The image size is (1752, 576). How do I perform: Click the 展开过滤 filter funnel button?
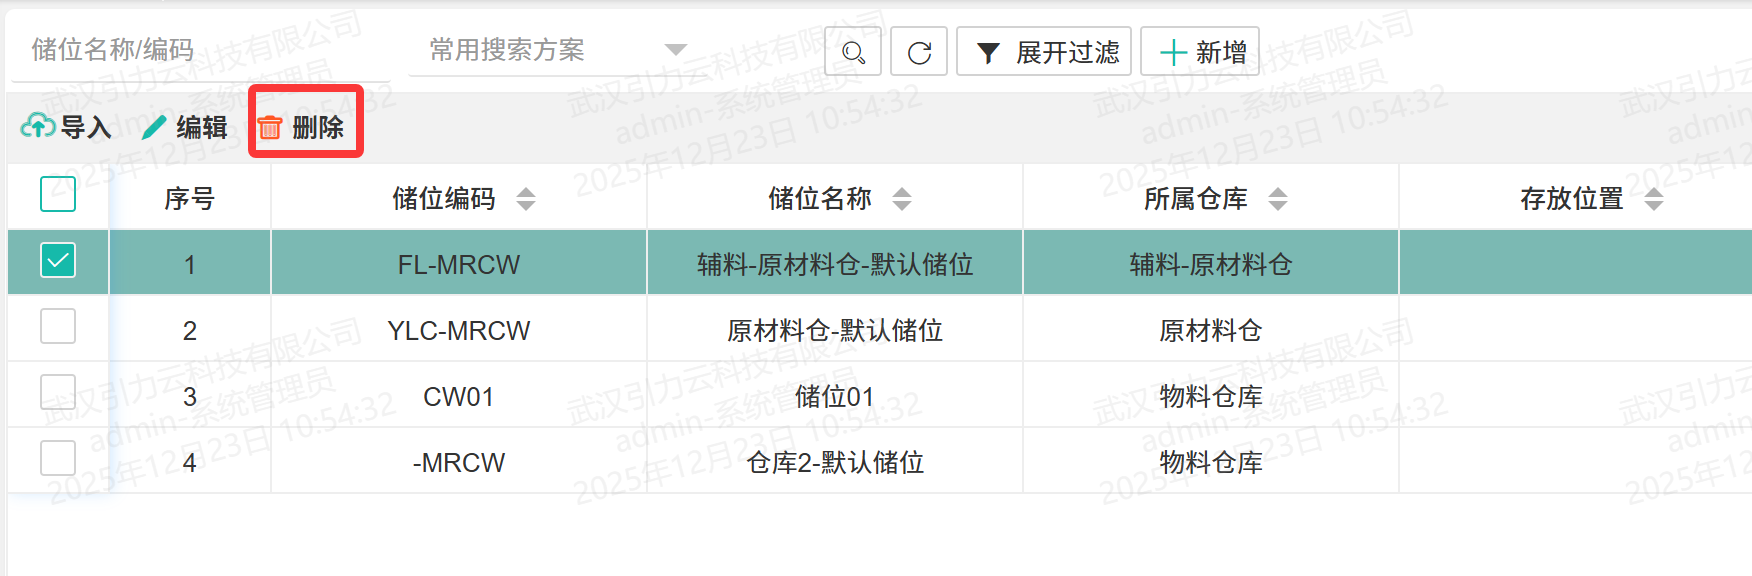pos(1044,52)
